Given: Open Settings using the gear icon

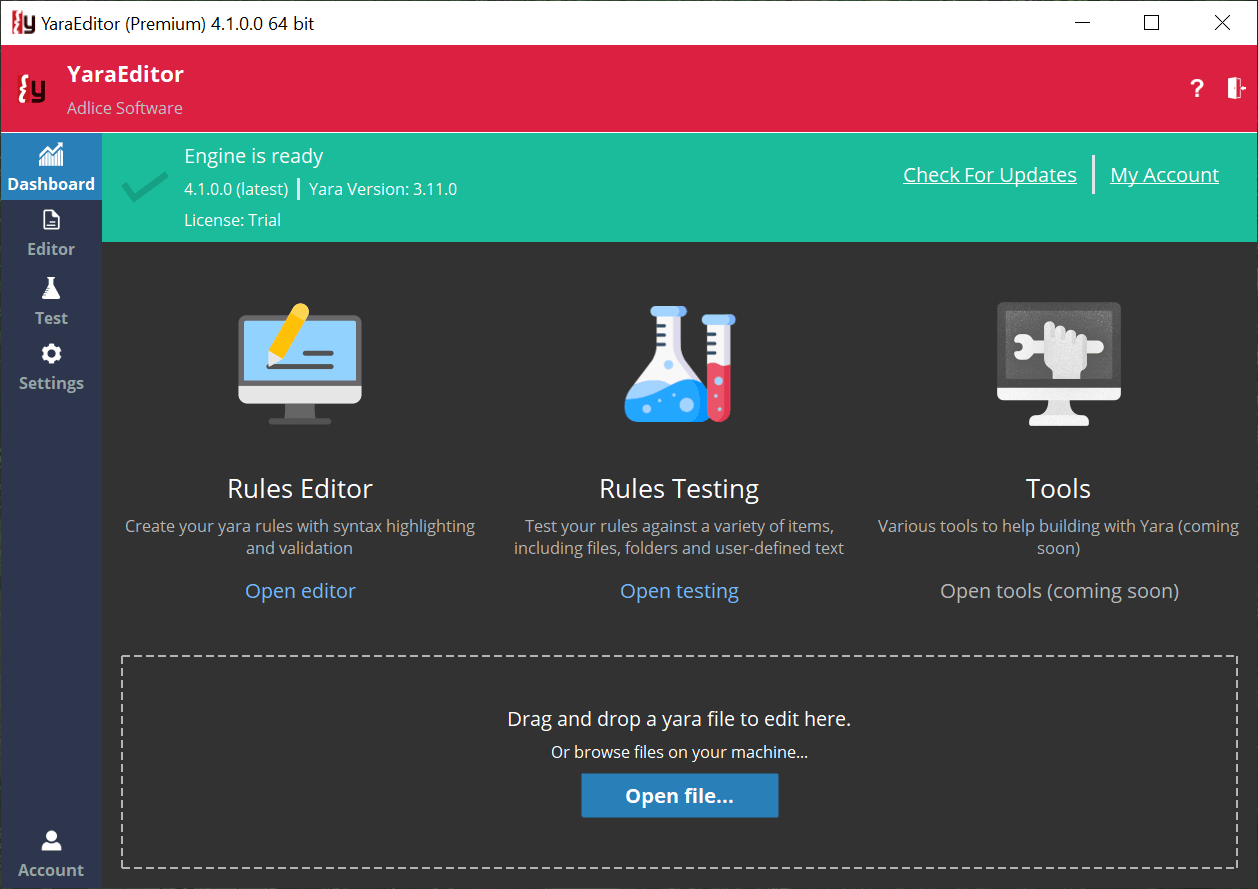Looking at the screenshot, I should click(x=51, y=367).
